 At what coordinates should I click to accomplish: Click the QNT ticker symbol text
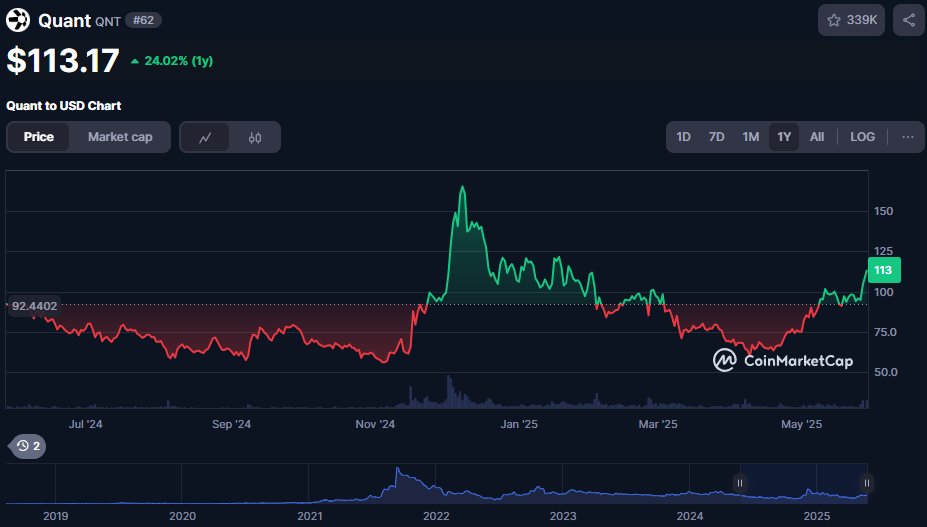[108, 22]
